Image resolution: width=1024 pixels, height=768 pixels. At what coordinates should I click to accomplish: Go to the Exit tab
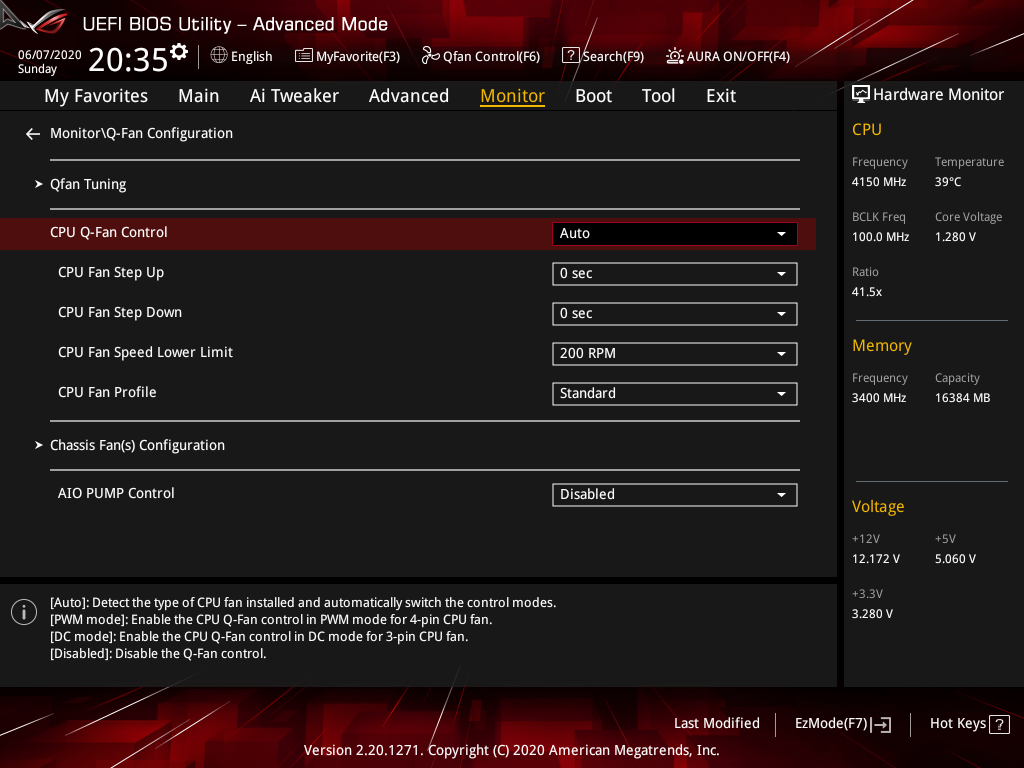(x=721, y=96)
